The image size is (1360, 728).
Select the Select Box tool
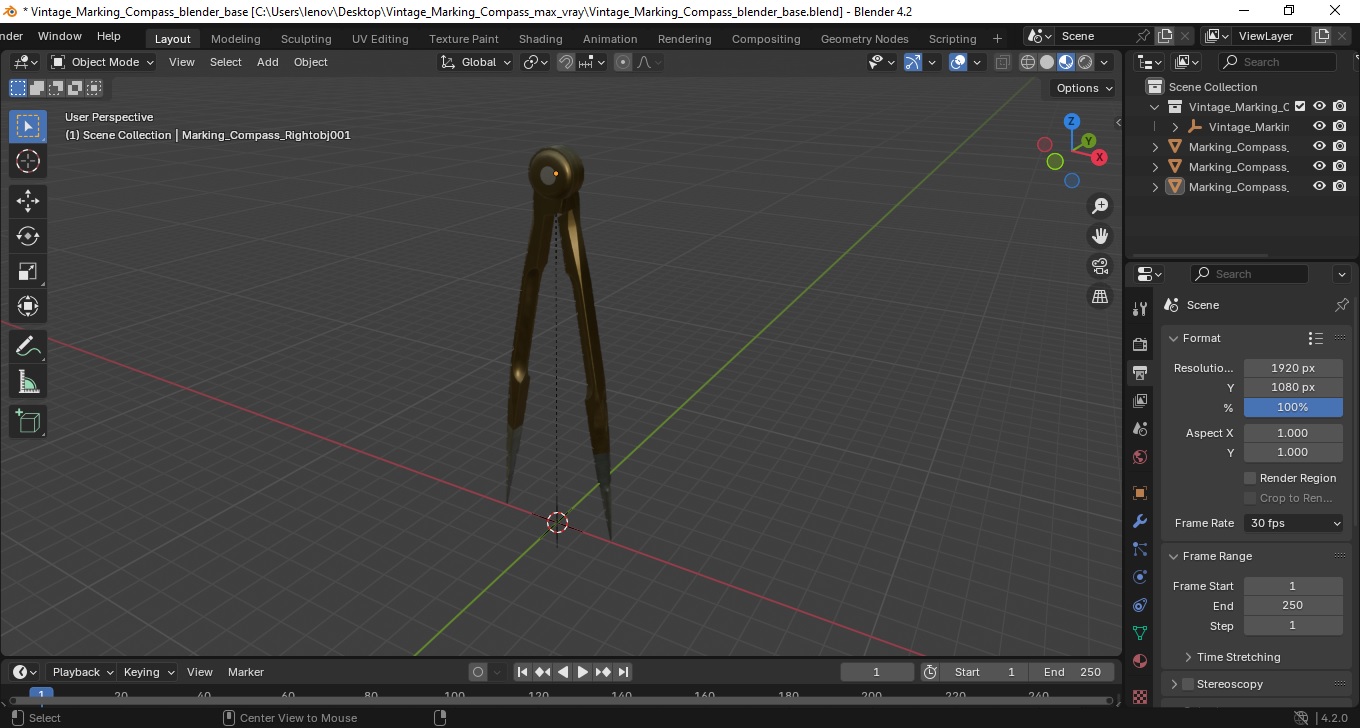(28, 126)
